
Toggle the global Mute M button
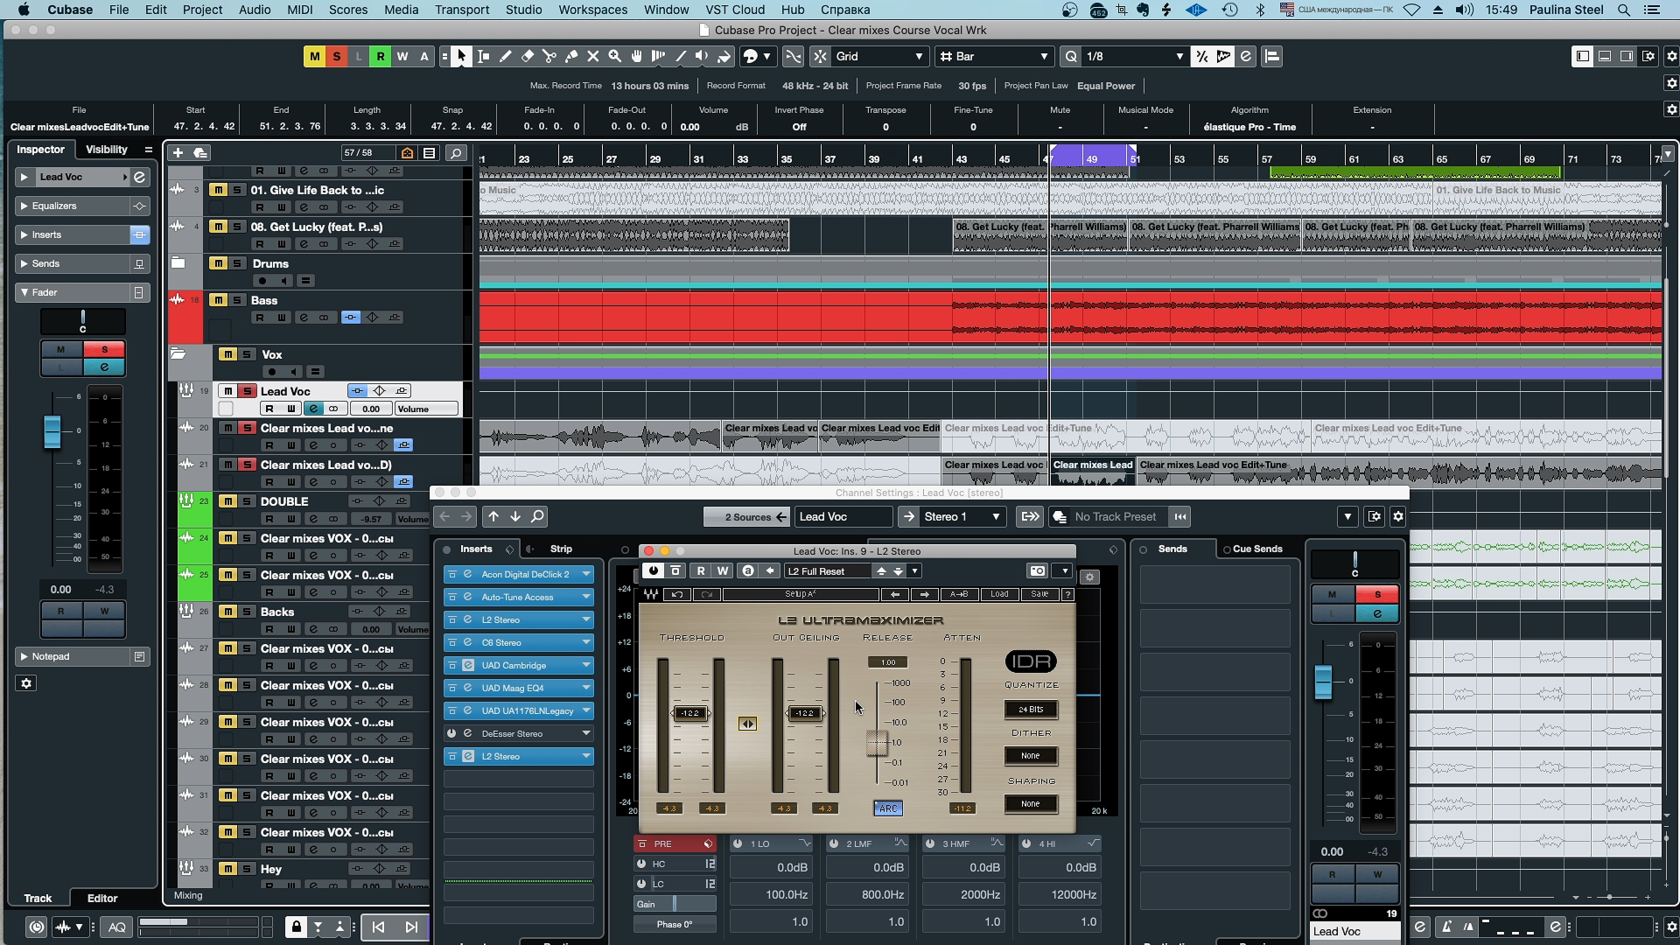pyautogui.click(x=314, y=57)
